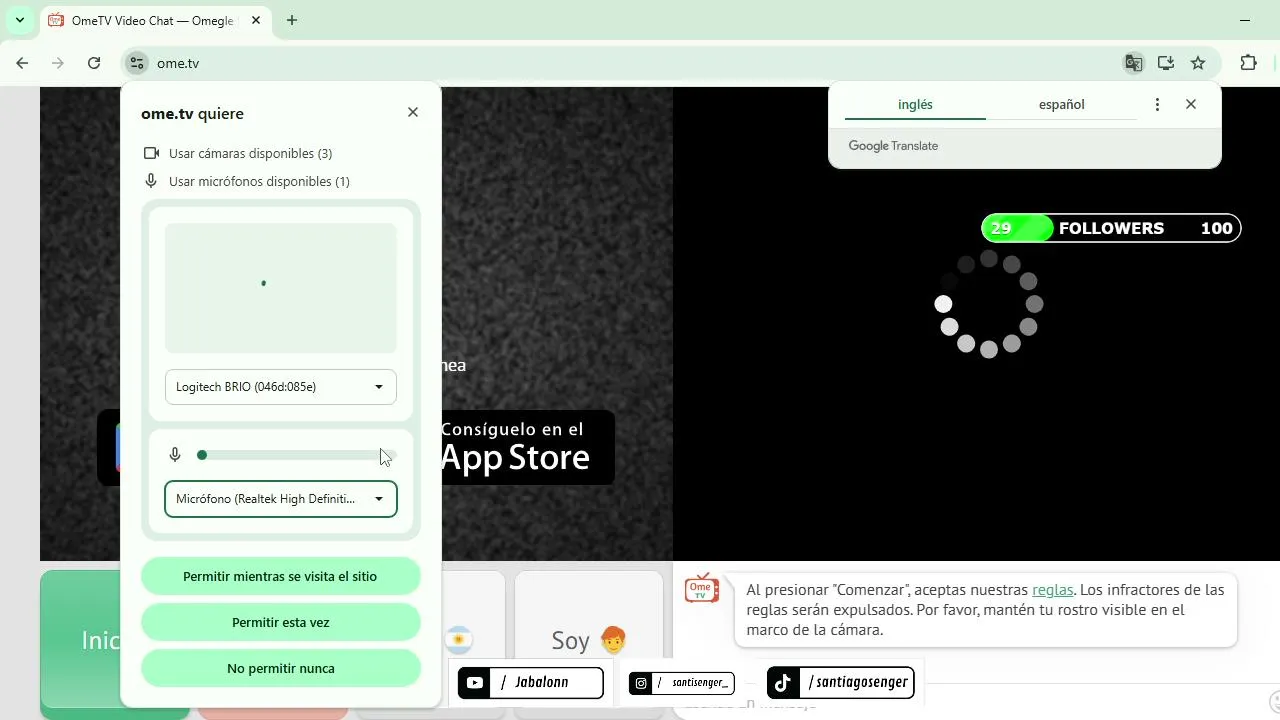This screenshot has width=1280, height=720.
Task: Open the tab search dropdown arrow
Action: point(19,20)
